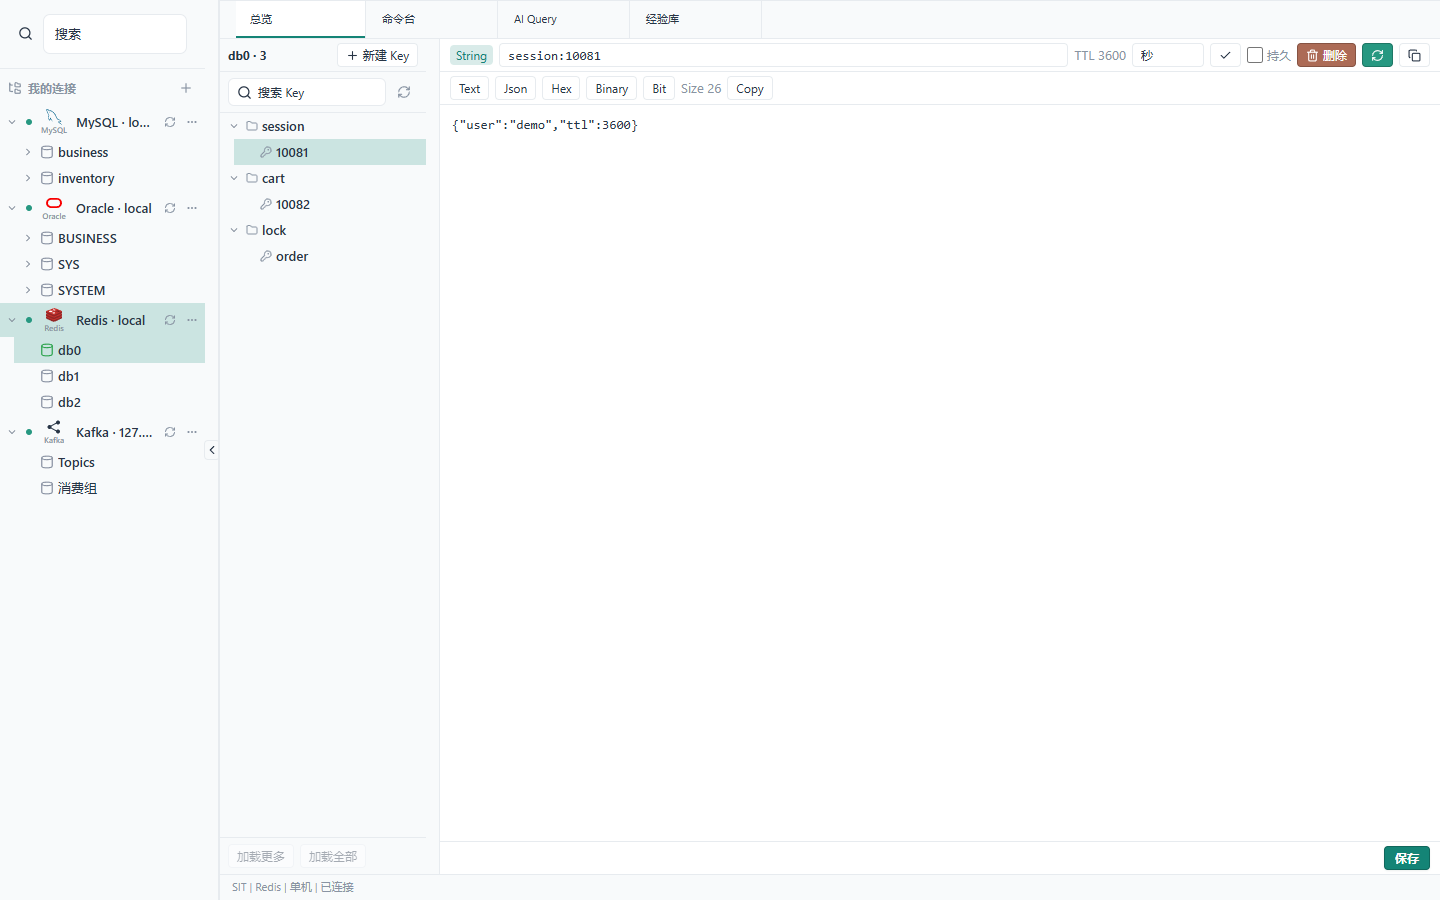Refresh the Redis local connection
The image size is (1440, 900).
pos(170,320)
